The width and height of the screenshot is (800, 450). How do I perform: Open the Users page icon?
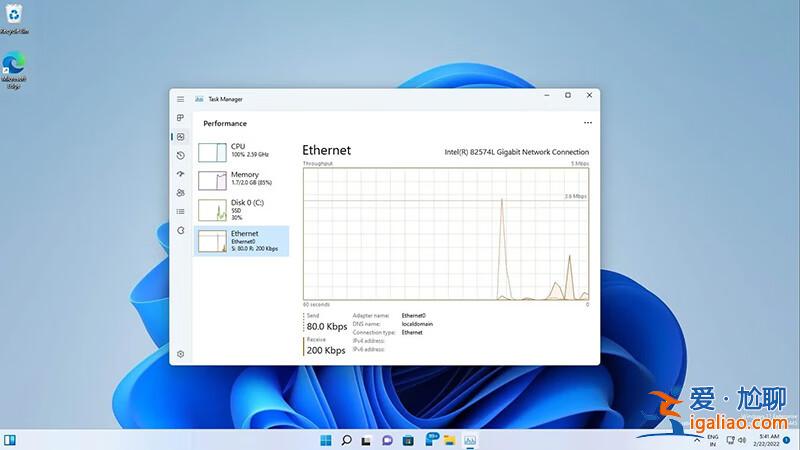181,193
